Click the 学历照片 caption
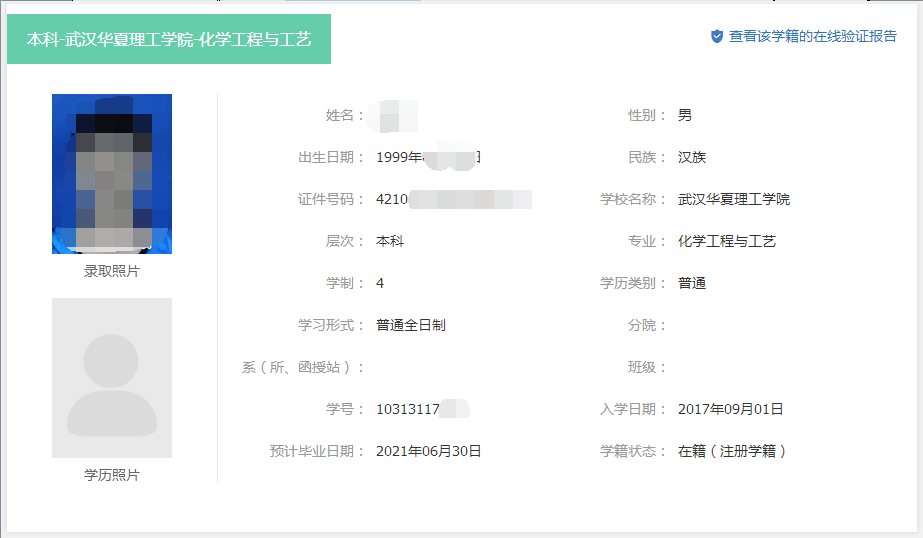 (x=112, y=475)
